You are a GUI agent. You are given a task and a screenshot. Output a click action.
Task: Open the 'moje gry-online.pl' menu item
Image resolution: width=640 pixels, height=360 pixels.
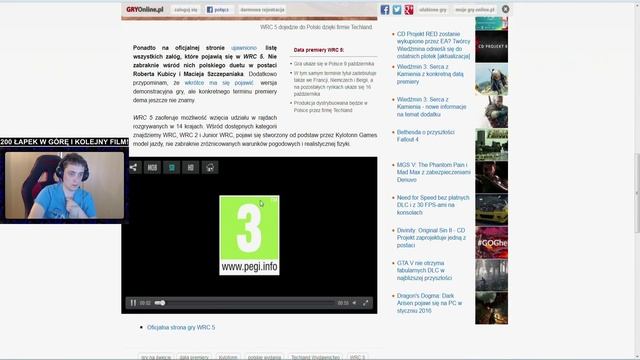click(x=475, y=9)
